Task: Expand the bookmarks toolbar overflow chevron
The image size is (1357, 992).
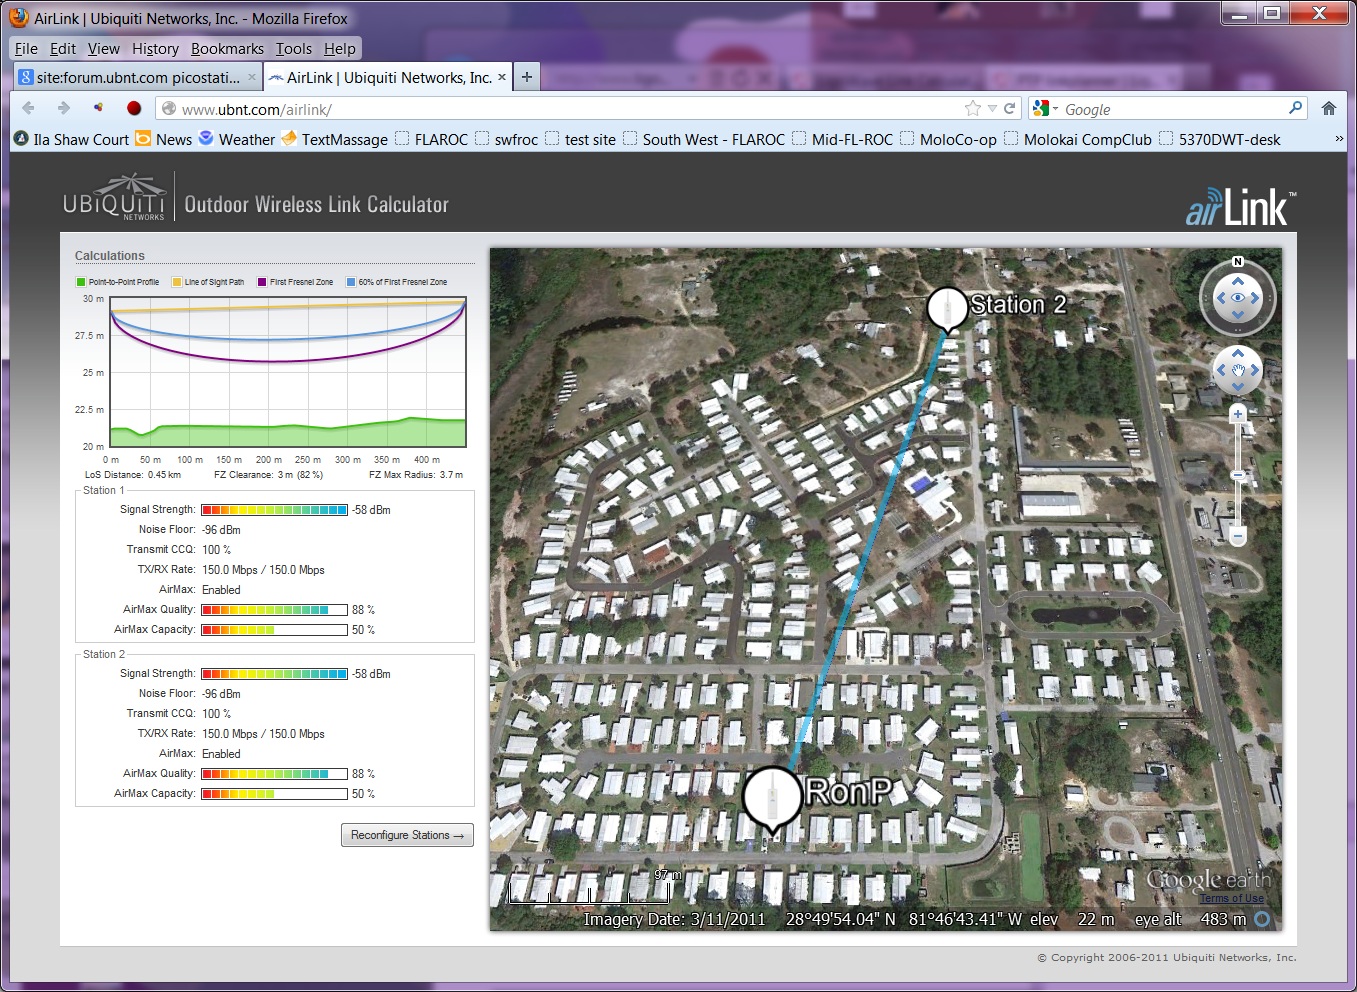Action: [x=1339, y=139]
